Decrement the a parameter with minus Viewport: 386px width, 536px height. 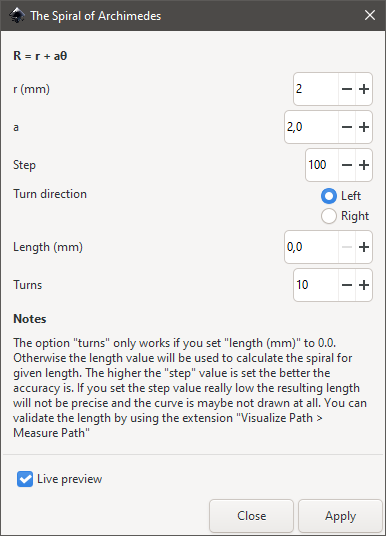[347, 127]
